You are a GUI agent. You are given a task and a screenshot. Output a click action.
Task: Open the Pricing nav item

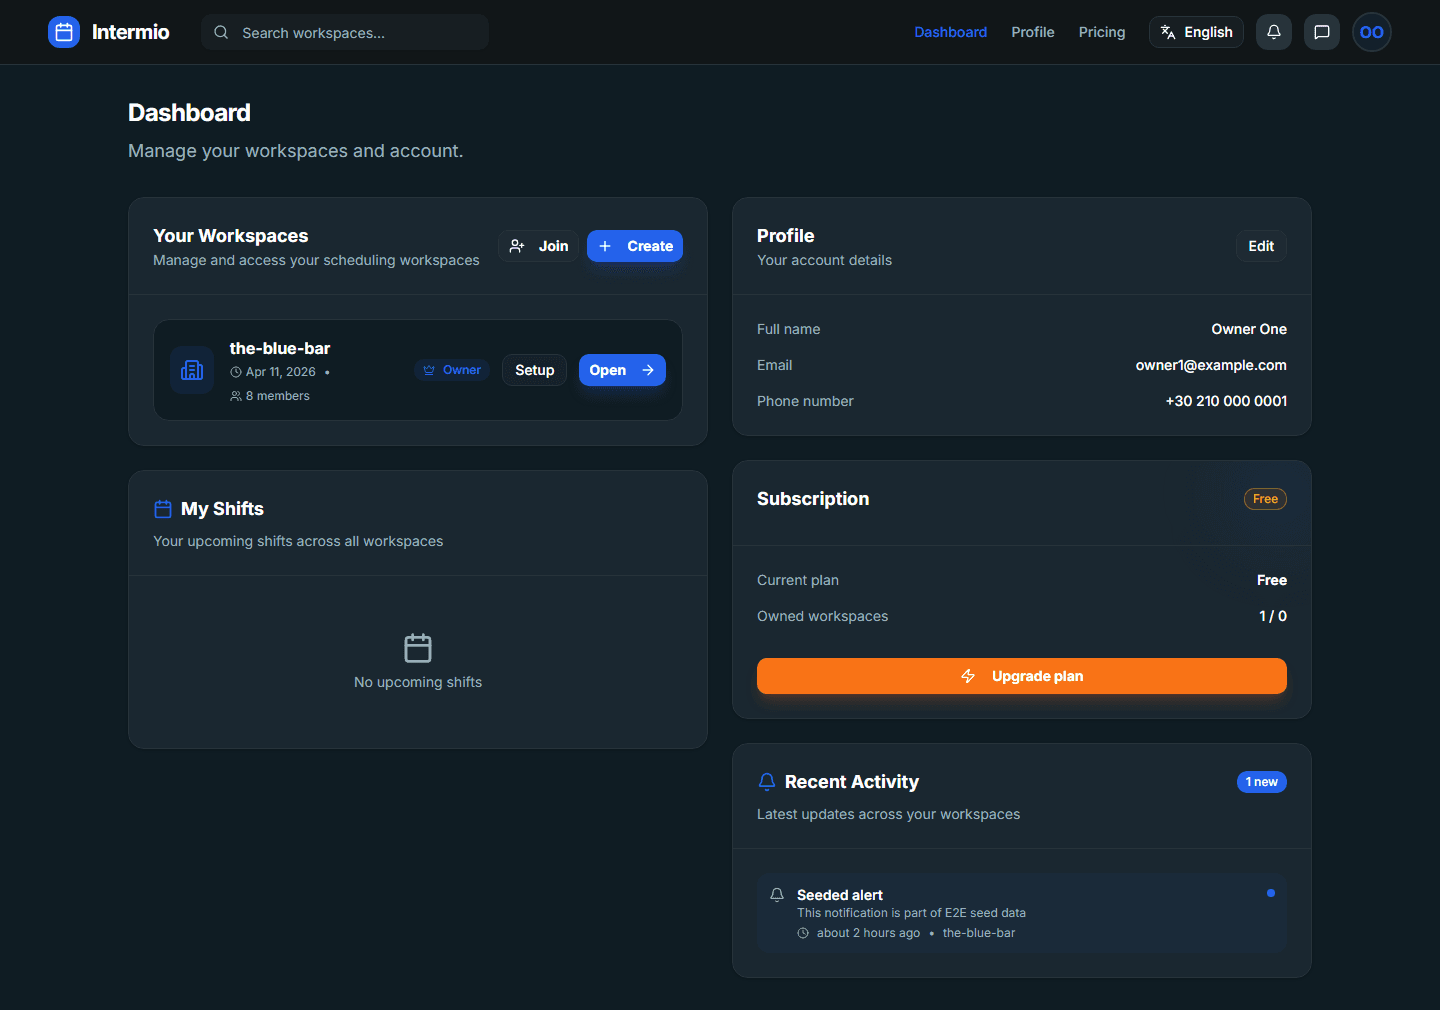pos(1102,32)
